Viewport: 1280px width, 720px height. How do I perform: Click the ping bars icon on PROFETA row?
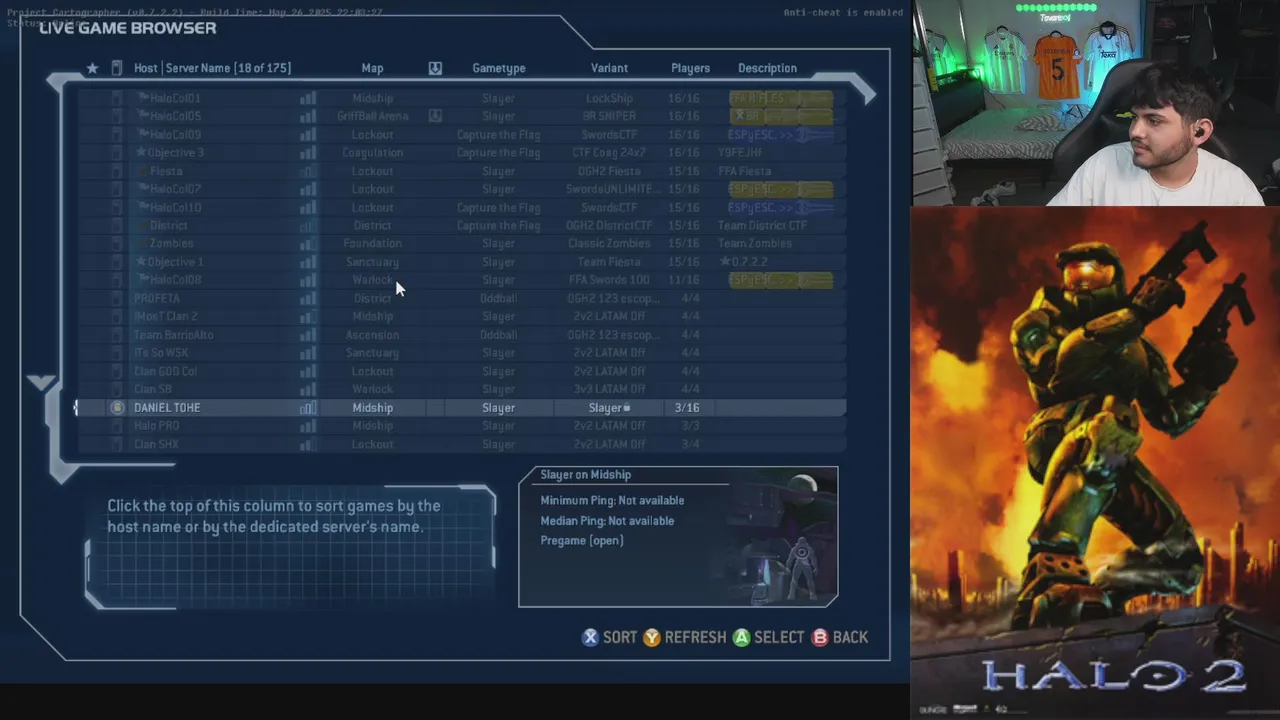pos(308,298)
